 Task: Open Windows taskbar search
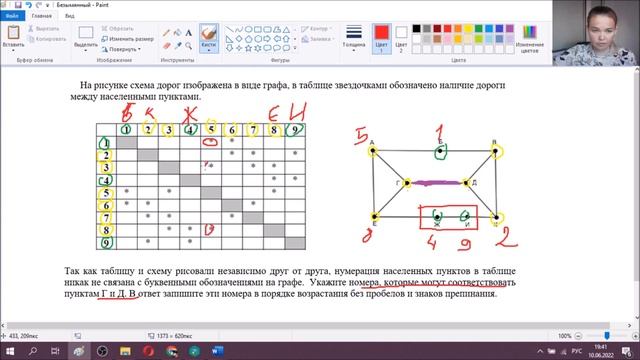click(x=33, y=351)
